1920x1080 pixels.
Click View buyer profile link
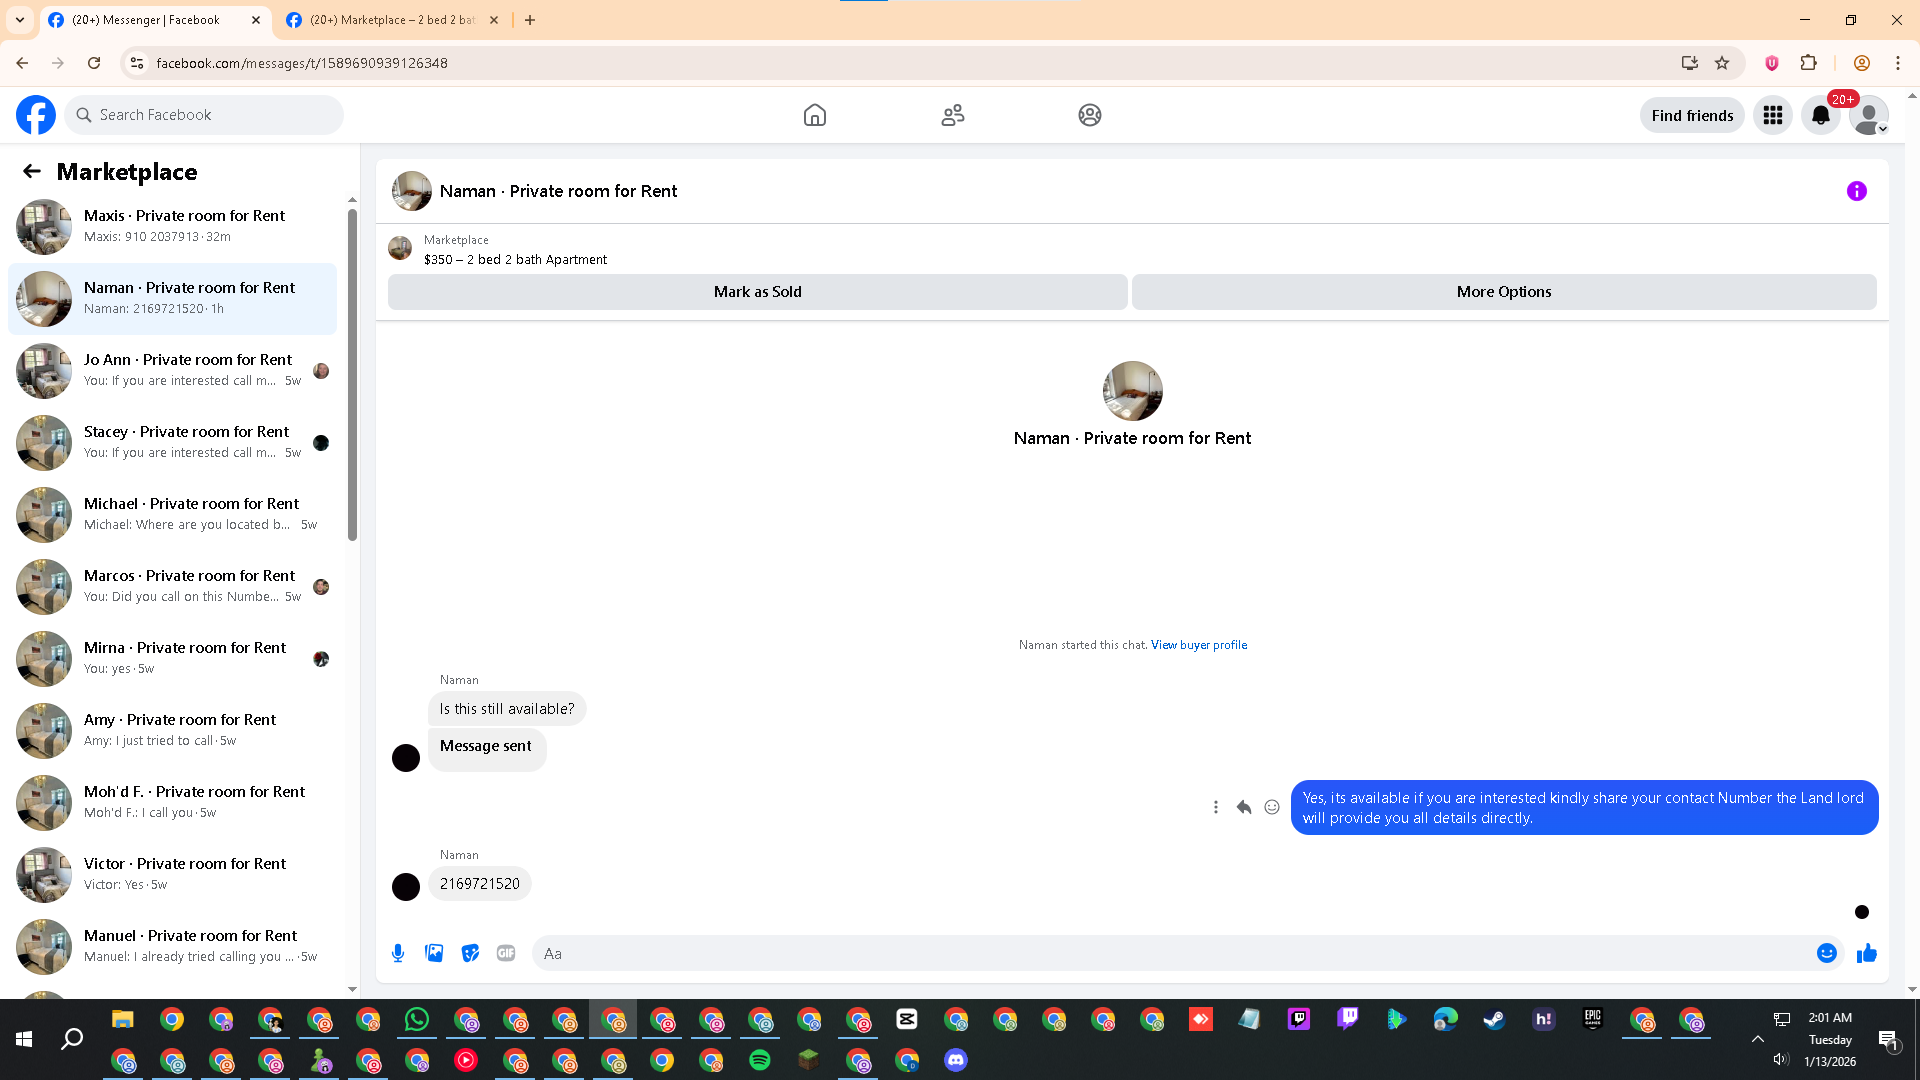point(1198,645)
